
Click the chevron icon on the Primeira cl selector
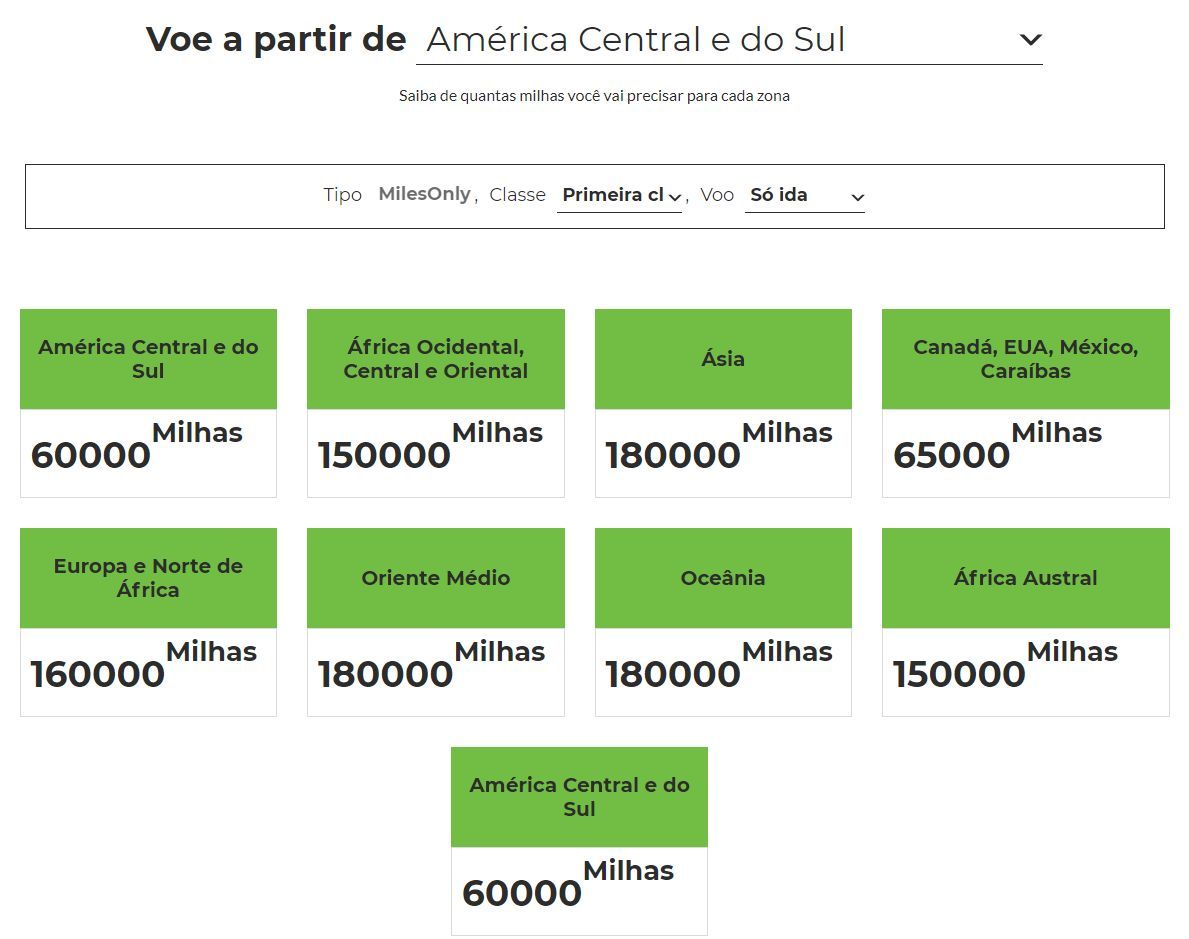coord(675,197)
